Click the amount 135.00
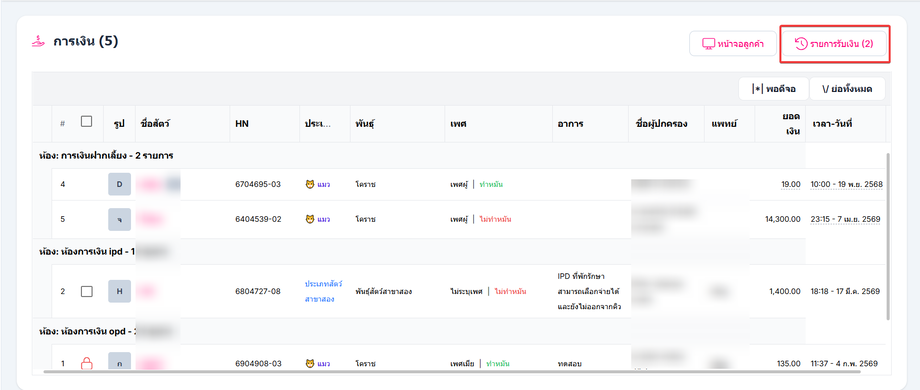Screen dimensions: 920x390 pos(789,364)
